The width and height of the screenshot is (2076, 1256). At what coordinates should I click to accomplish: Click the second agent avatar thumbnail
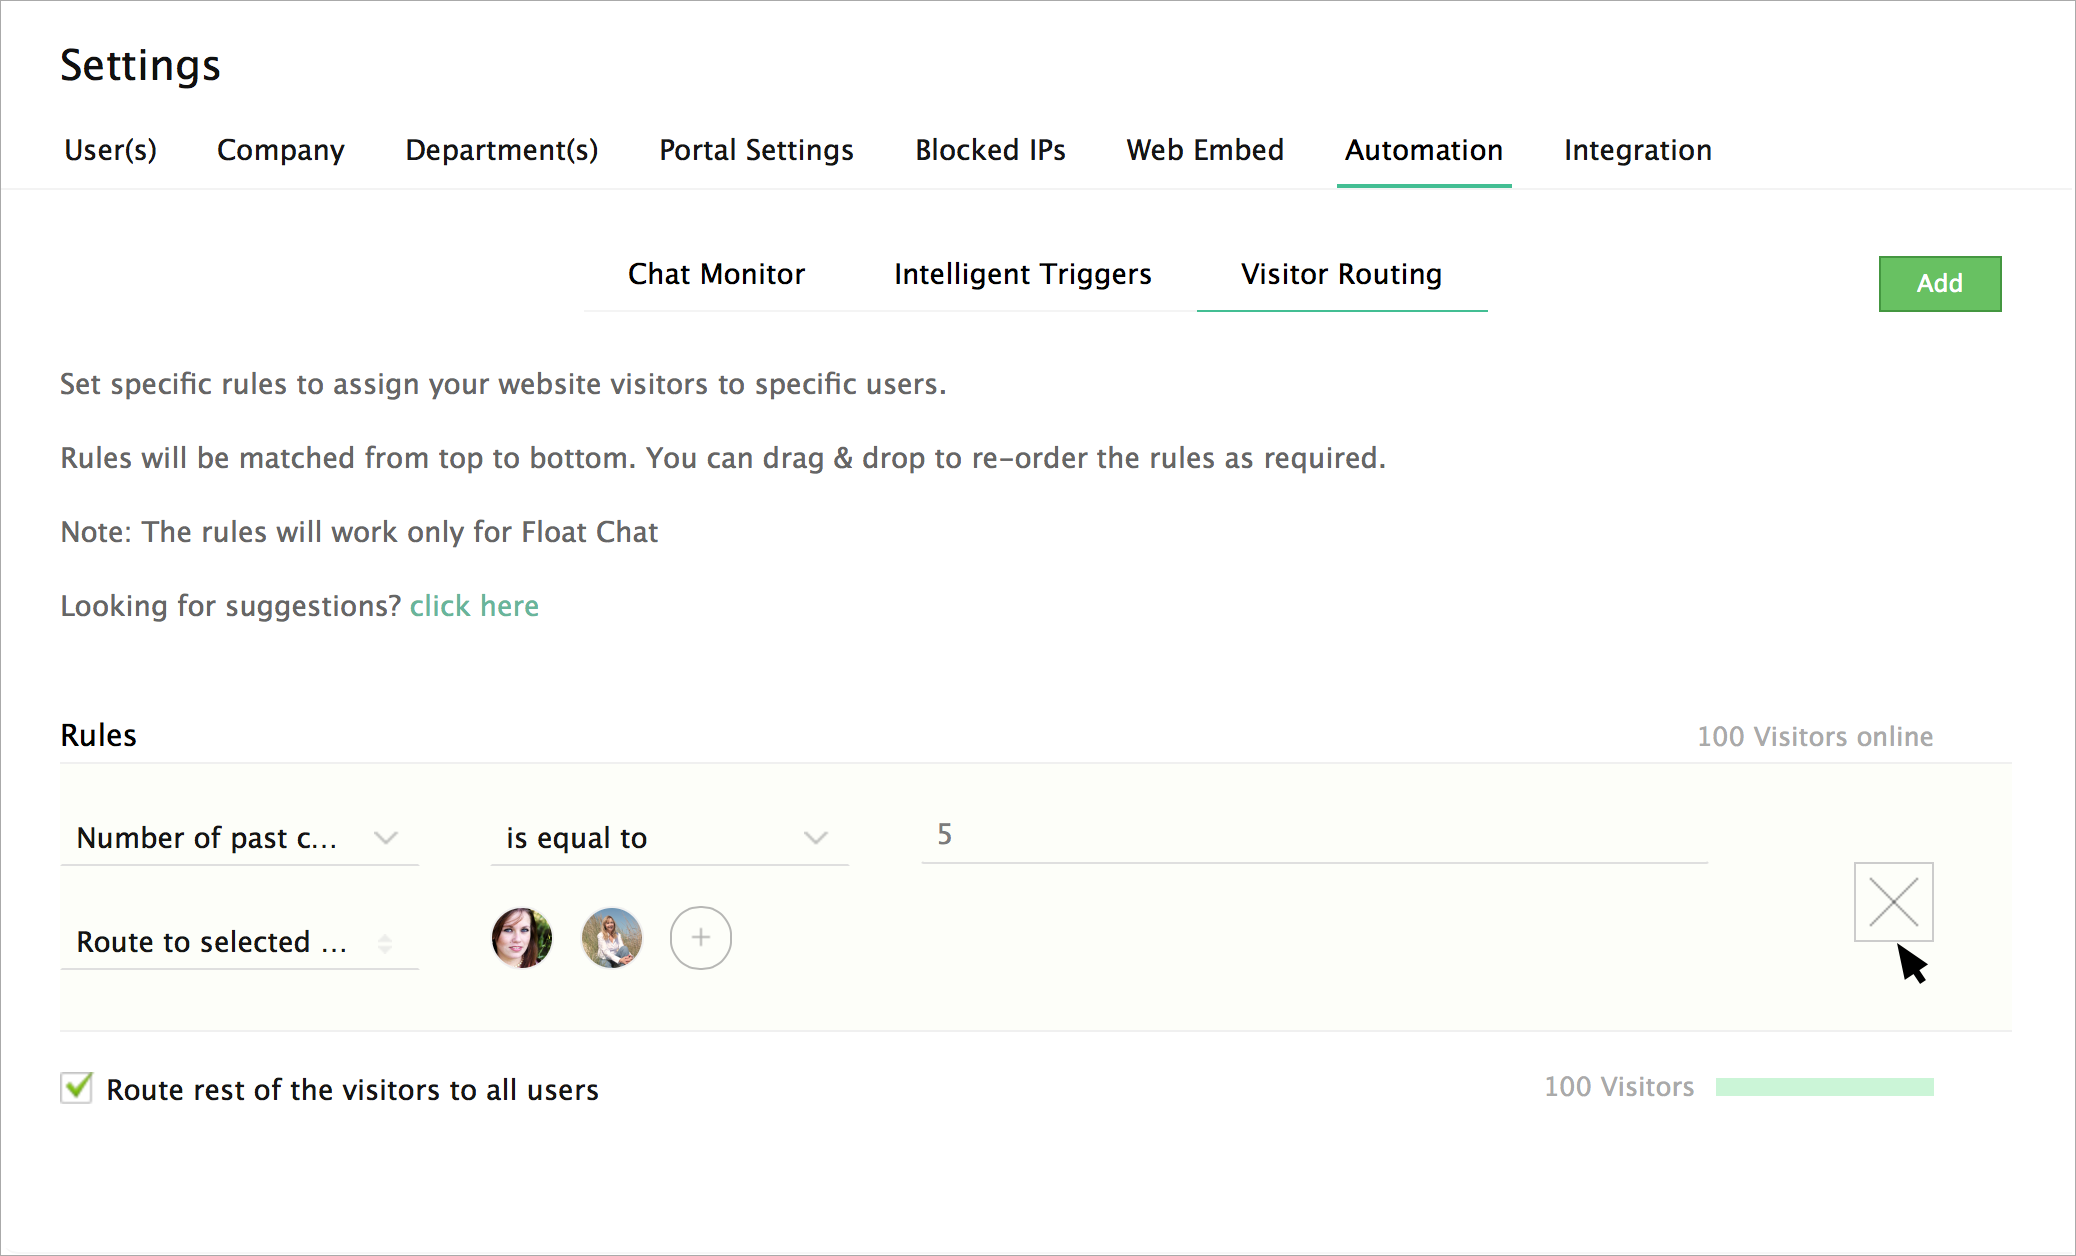(611, 938)
